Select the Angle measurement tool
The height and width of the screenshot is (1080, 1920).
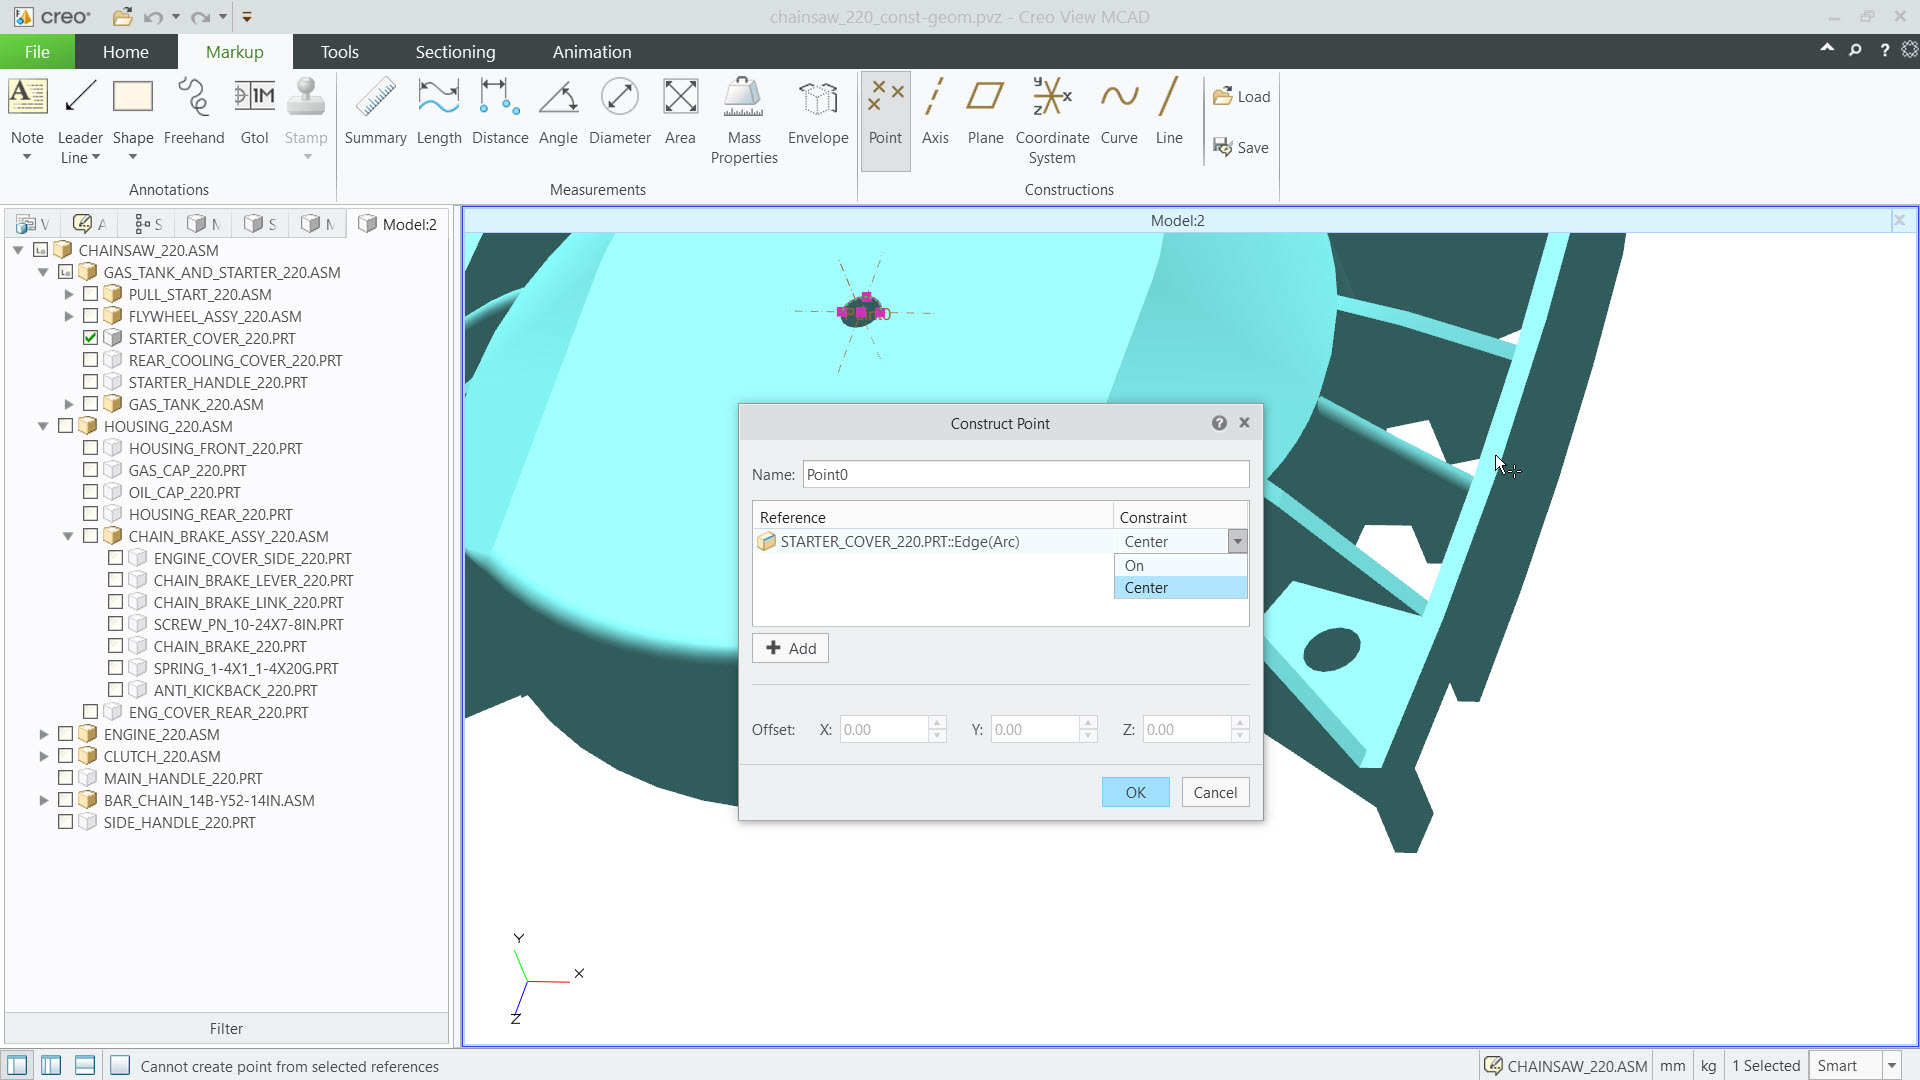point(558,112)
